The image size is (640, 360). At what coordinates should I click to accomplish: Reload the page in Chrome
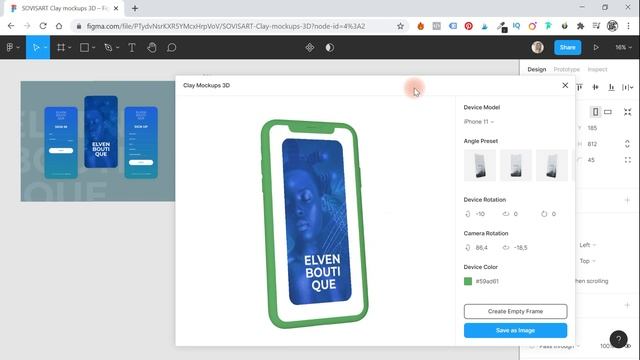43,26
